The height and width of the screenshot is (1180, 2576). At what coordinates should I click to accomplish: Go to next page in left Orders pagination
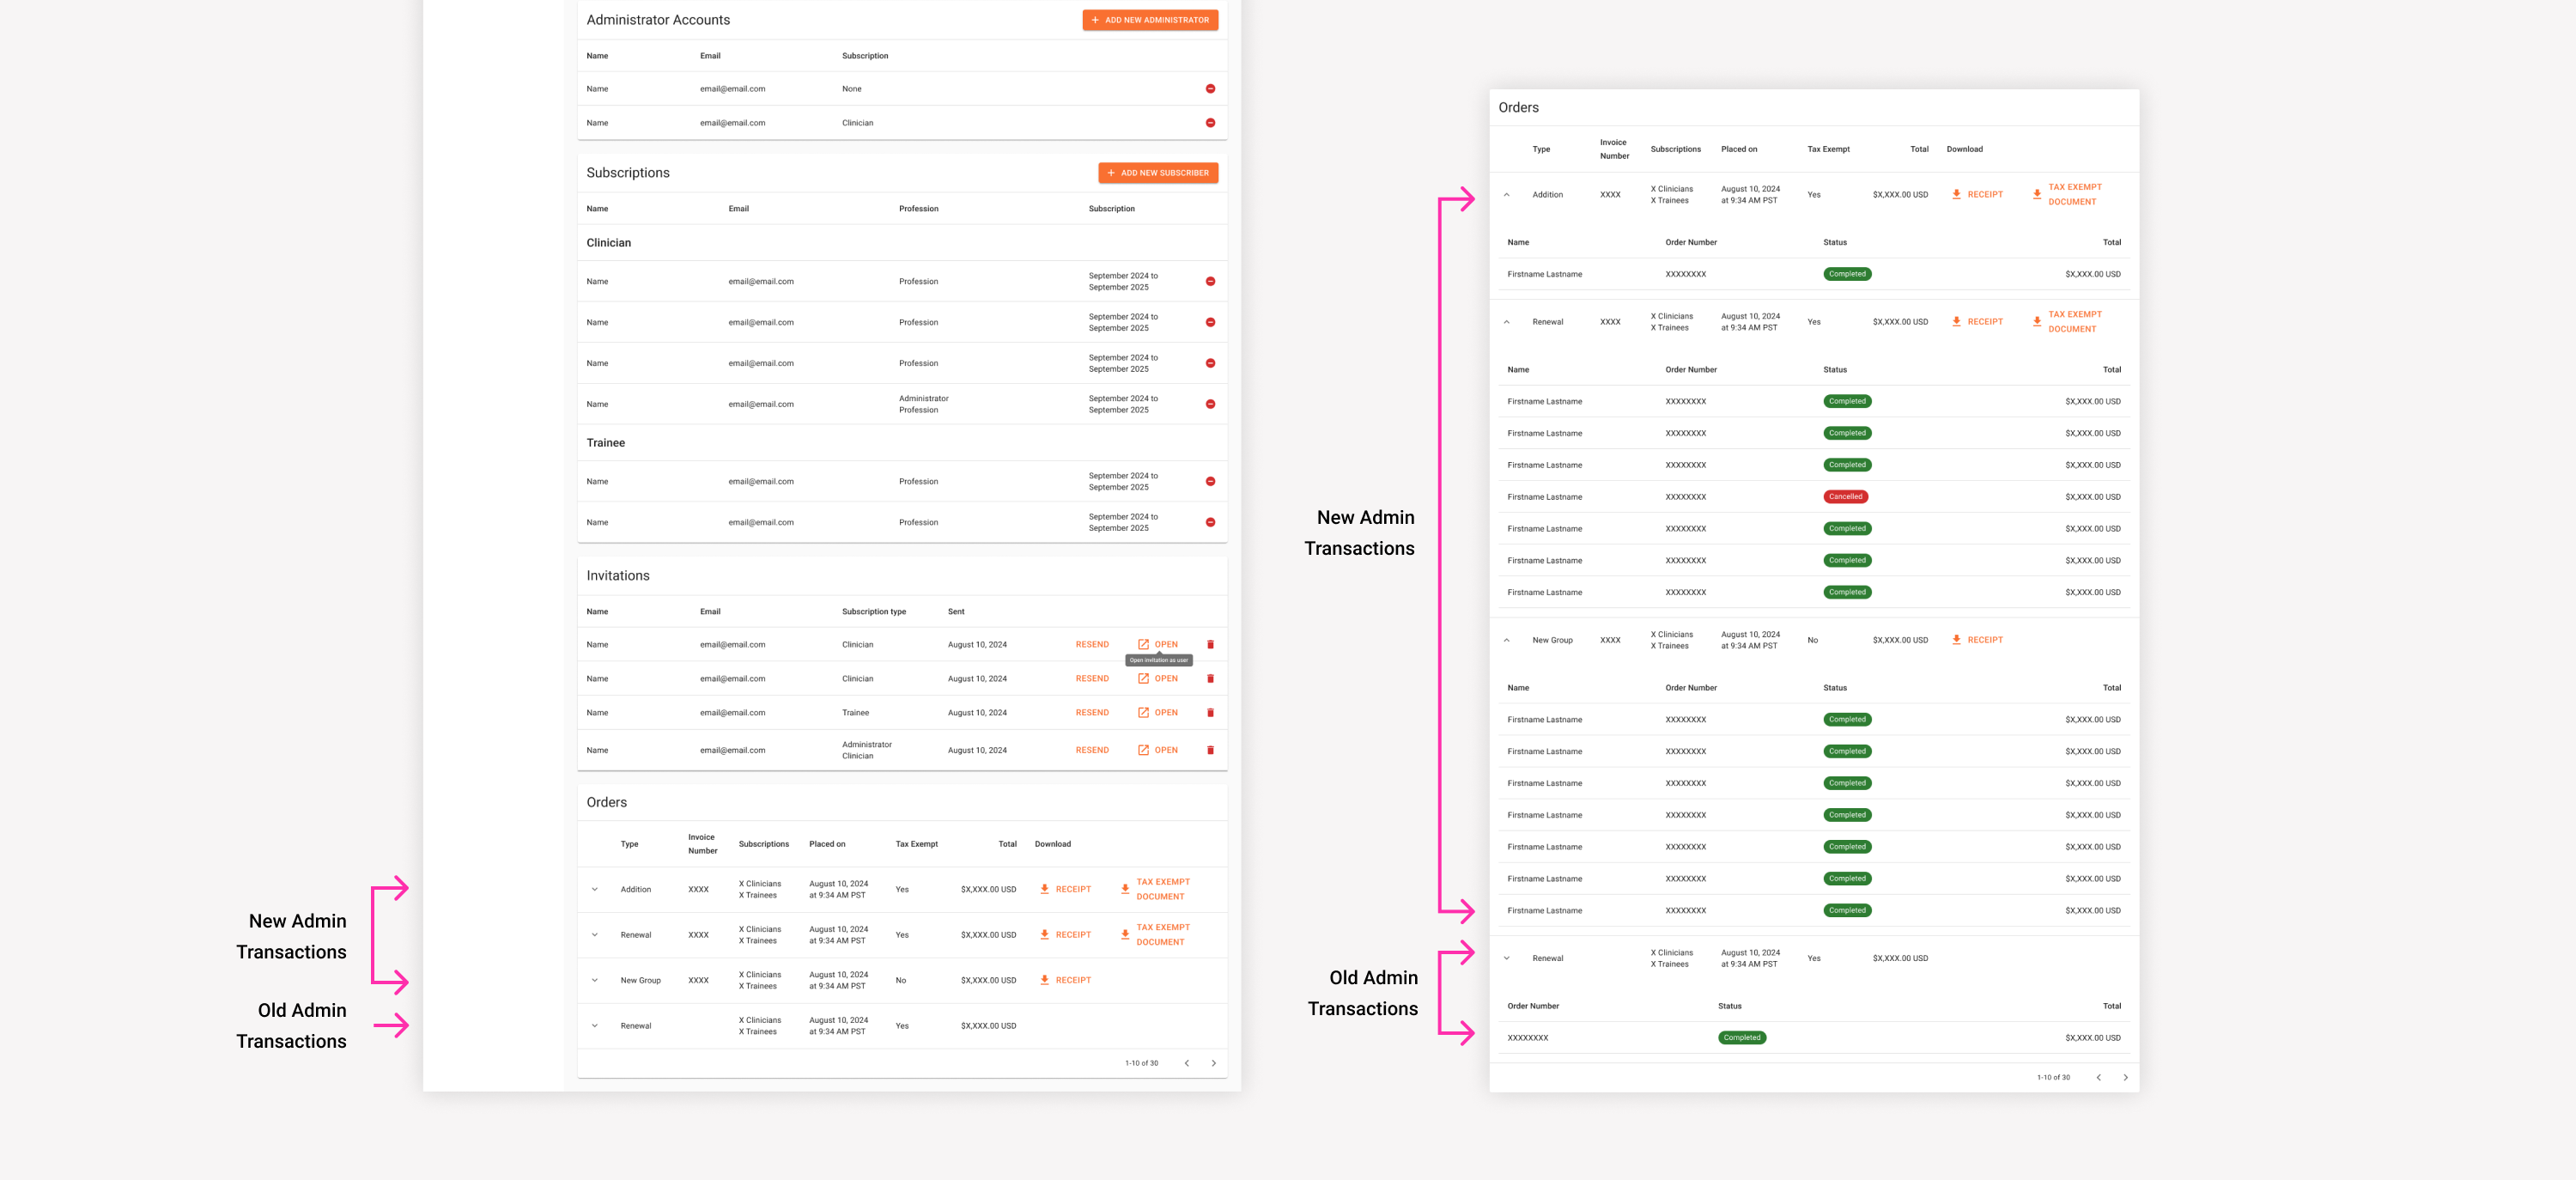click(x=1213, y=1063)
